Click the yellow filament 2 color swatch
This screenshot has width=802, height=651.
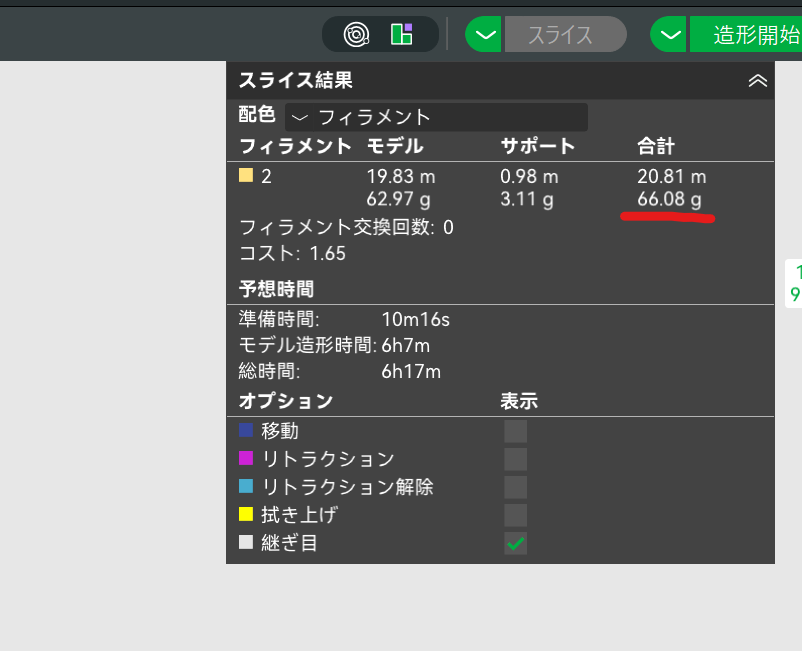[x=246, y=176]
